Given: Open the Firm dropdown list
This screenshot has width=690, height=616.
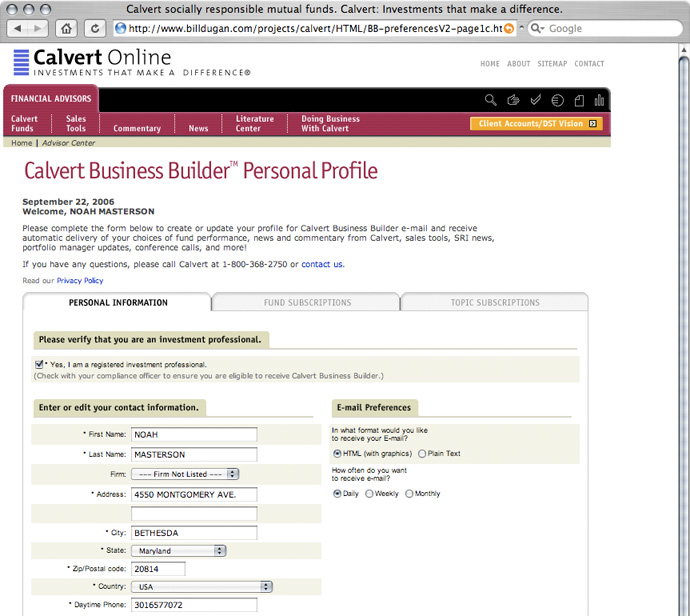Looking at the screenshot, I should tap(185, 474).
